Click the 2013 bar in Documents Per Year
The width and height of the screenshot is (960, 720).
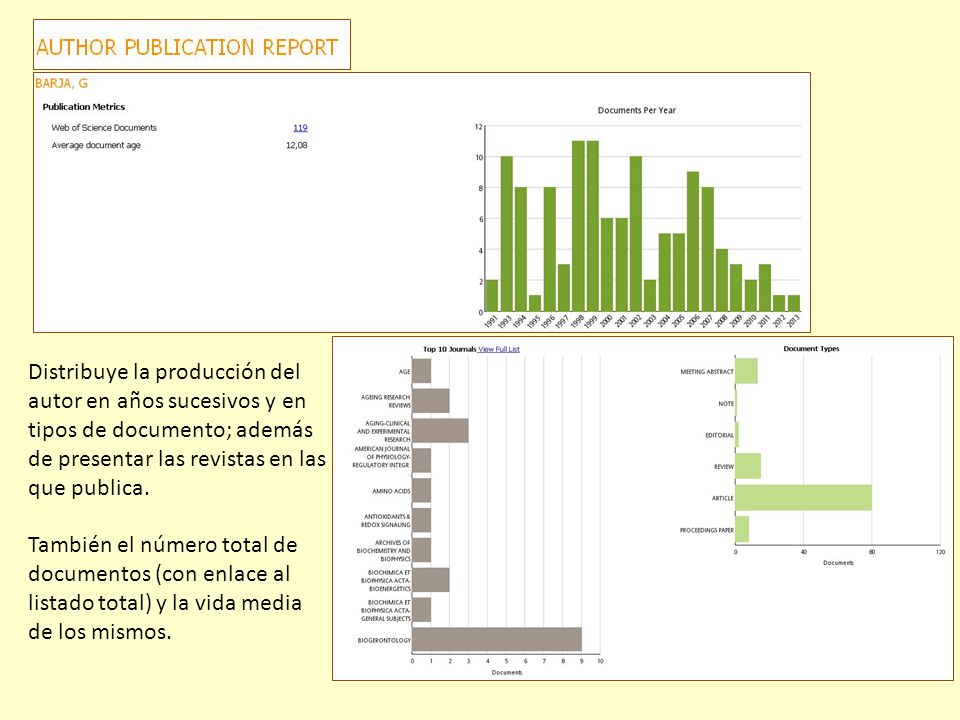793,304
